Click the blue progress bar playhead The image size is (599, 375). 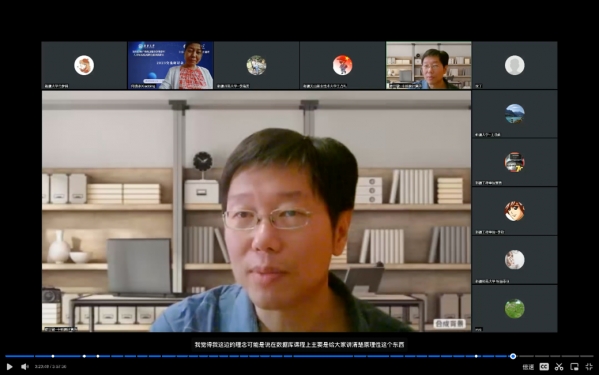tap(513, 356)
